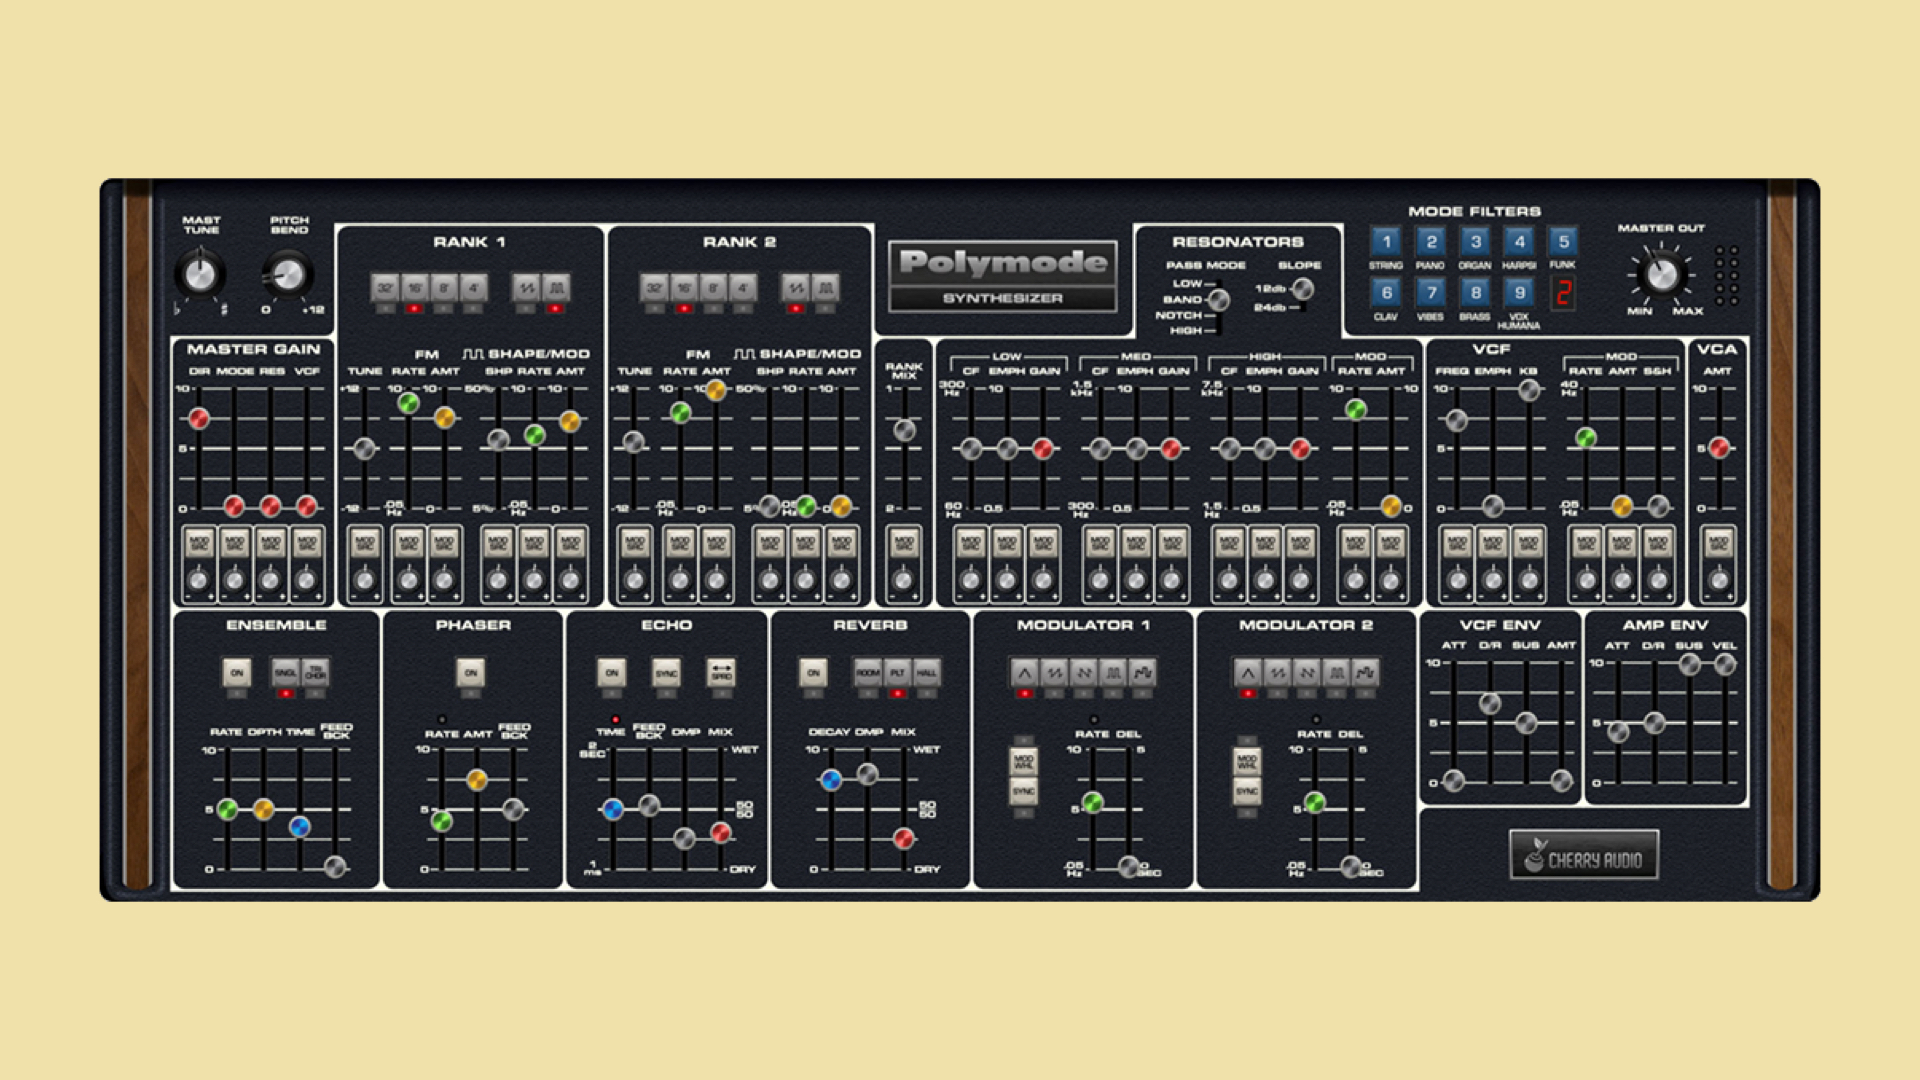1920x1080 pixels.
Task: Click the Master Gain DIR red slider
Action: 198,418
